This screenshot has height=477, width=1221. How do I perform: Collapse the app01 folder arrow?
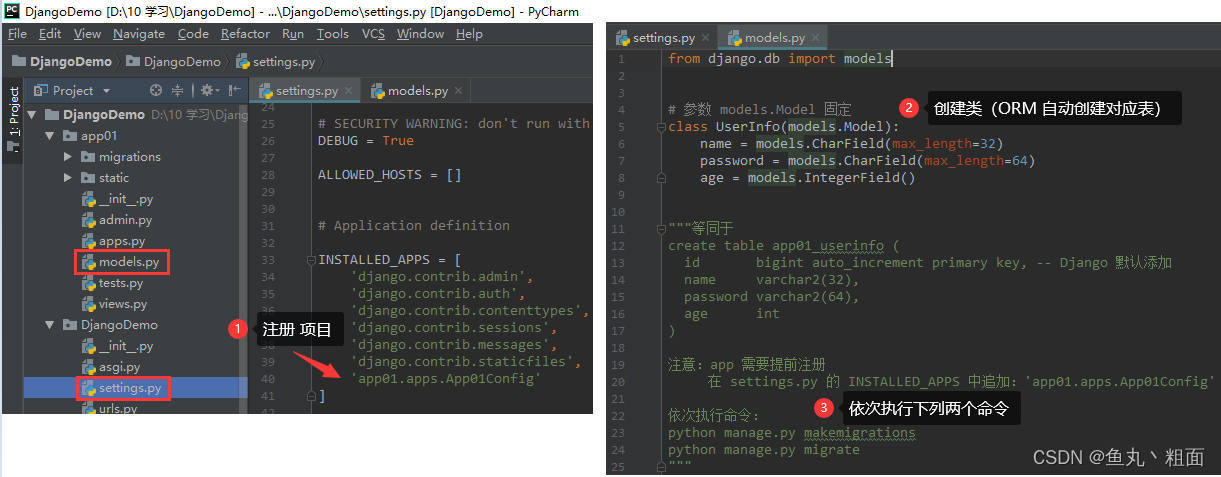50,135
